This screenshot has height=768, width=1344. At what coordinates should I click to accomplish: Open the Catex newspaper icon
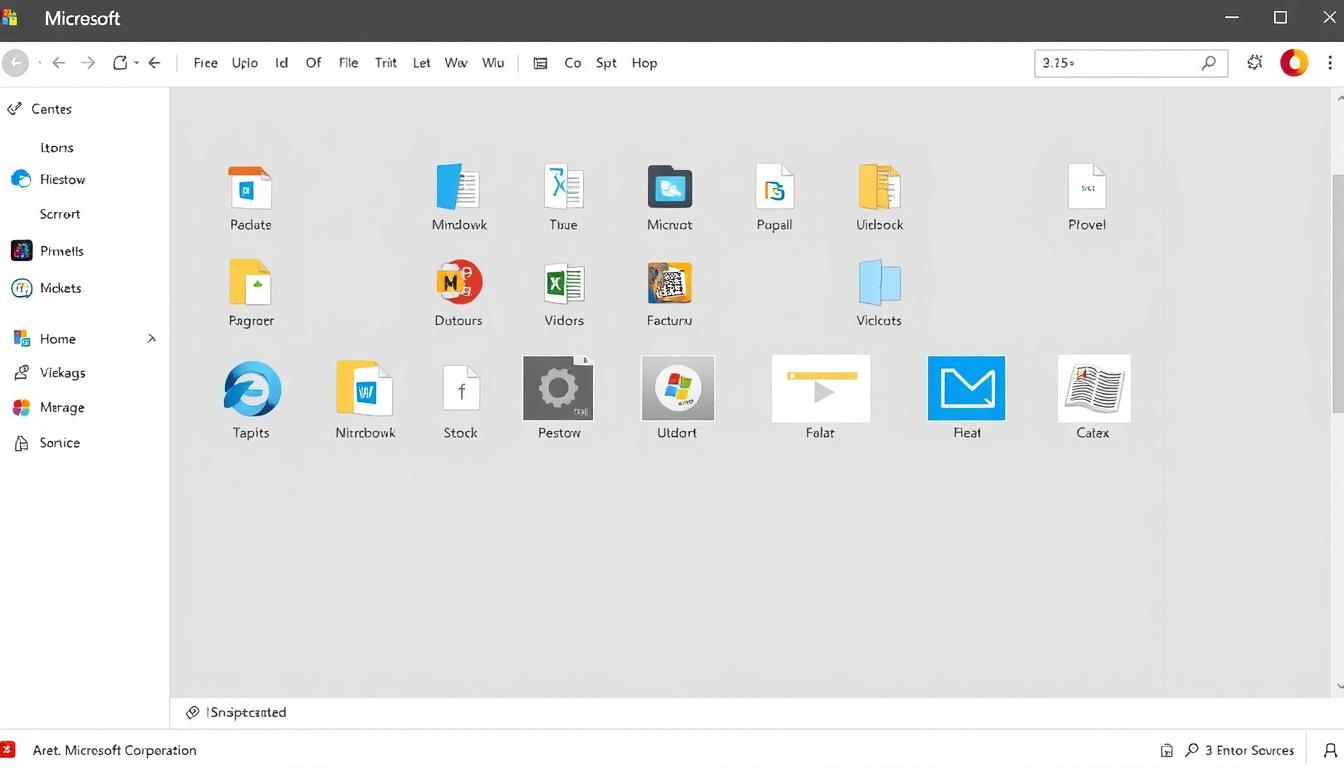tap(1094, 388)
